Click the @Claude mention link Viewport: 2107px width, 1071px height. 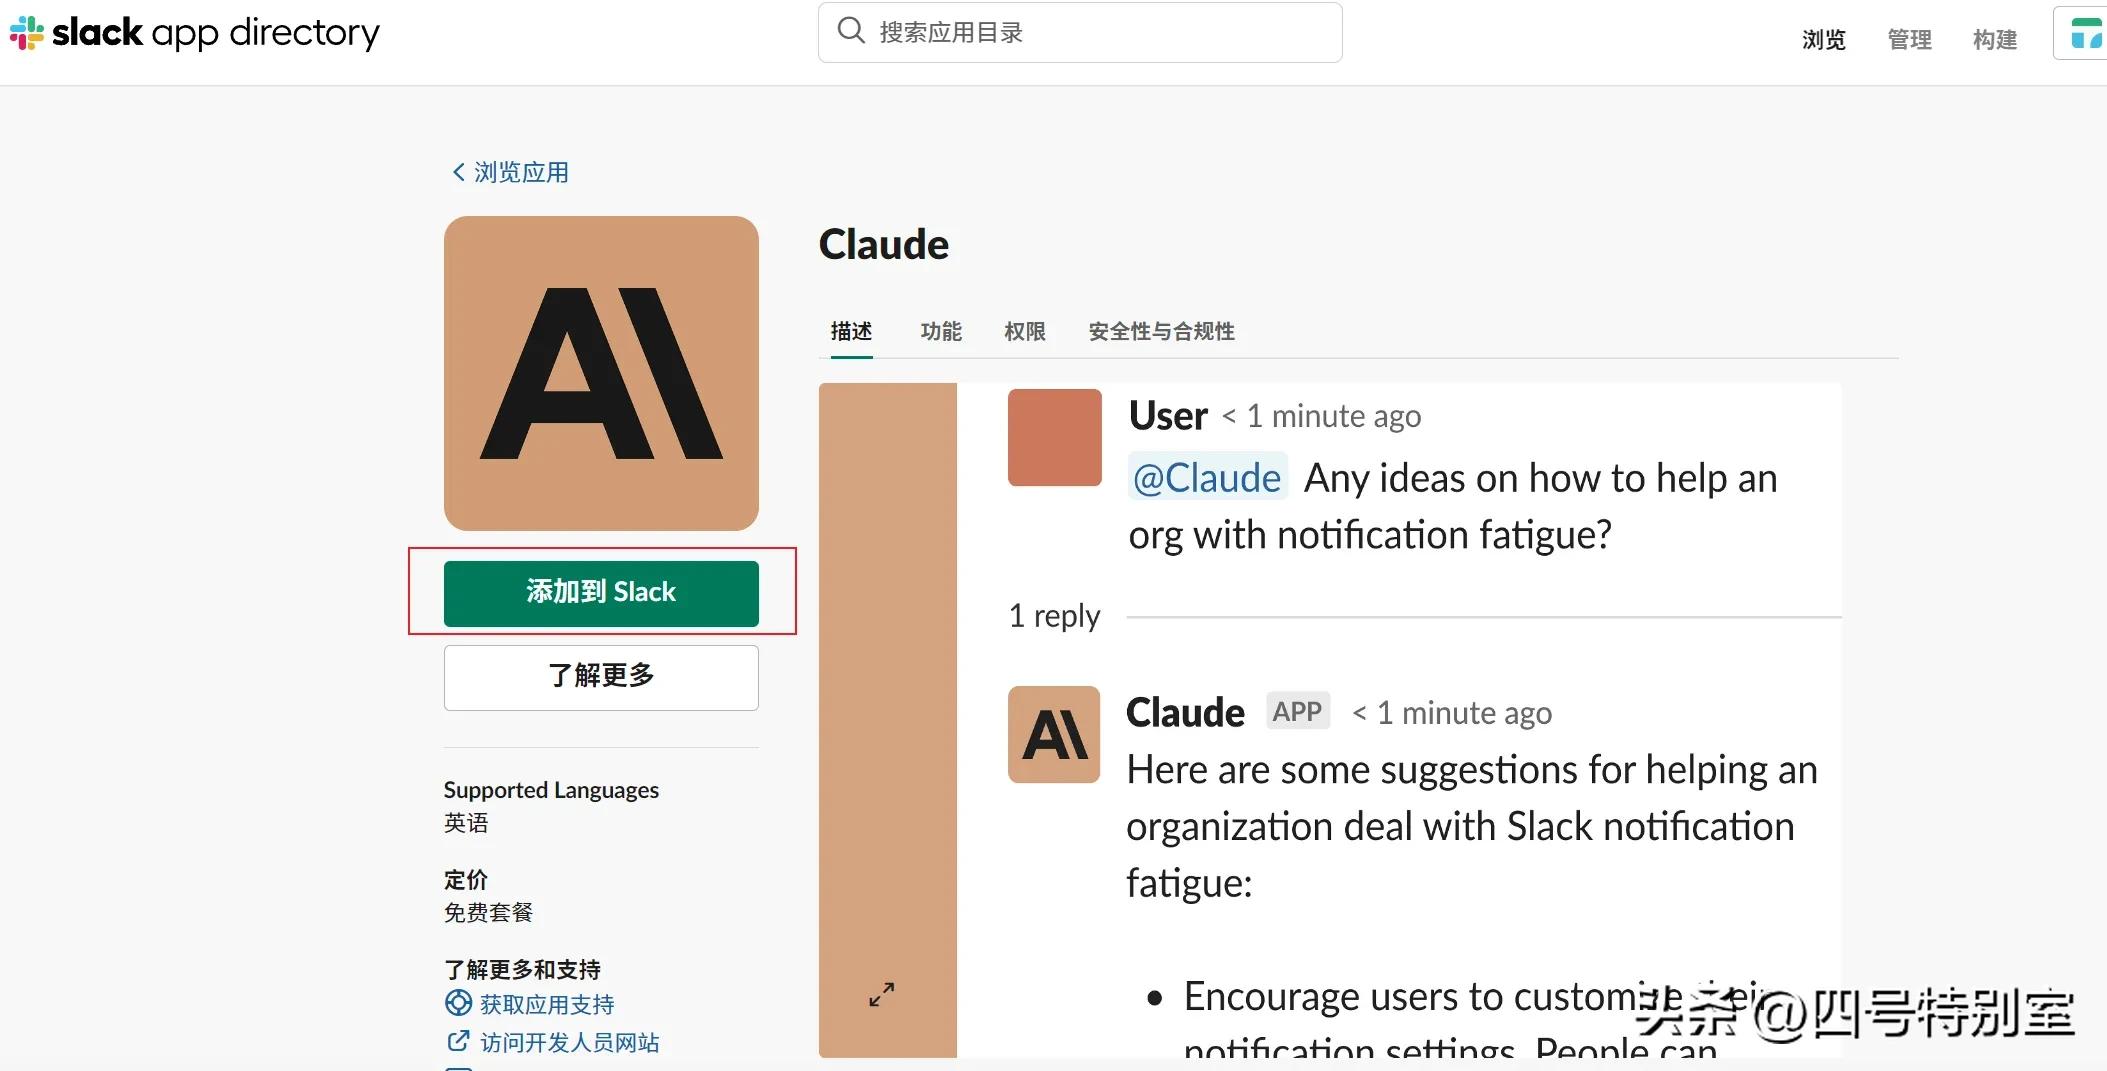[1207, 478]
